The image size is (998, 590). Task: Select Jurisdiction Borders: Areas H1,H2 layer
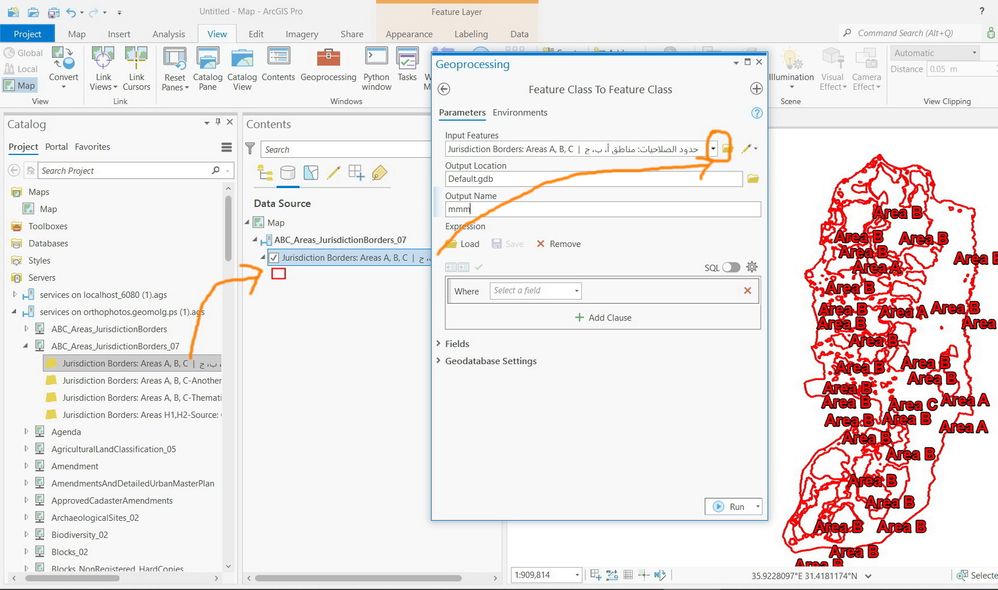pos(133,415)
